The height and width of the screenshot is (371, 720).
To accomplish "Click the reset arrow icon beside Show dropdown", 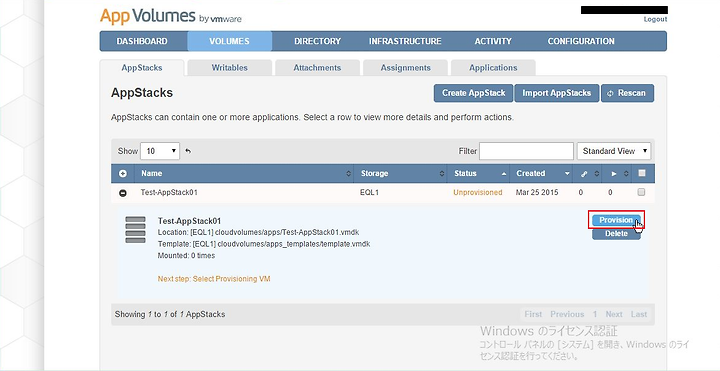I will coord(188,151).
